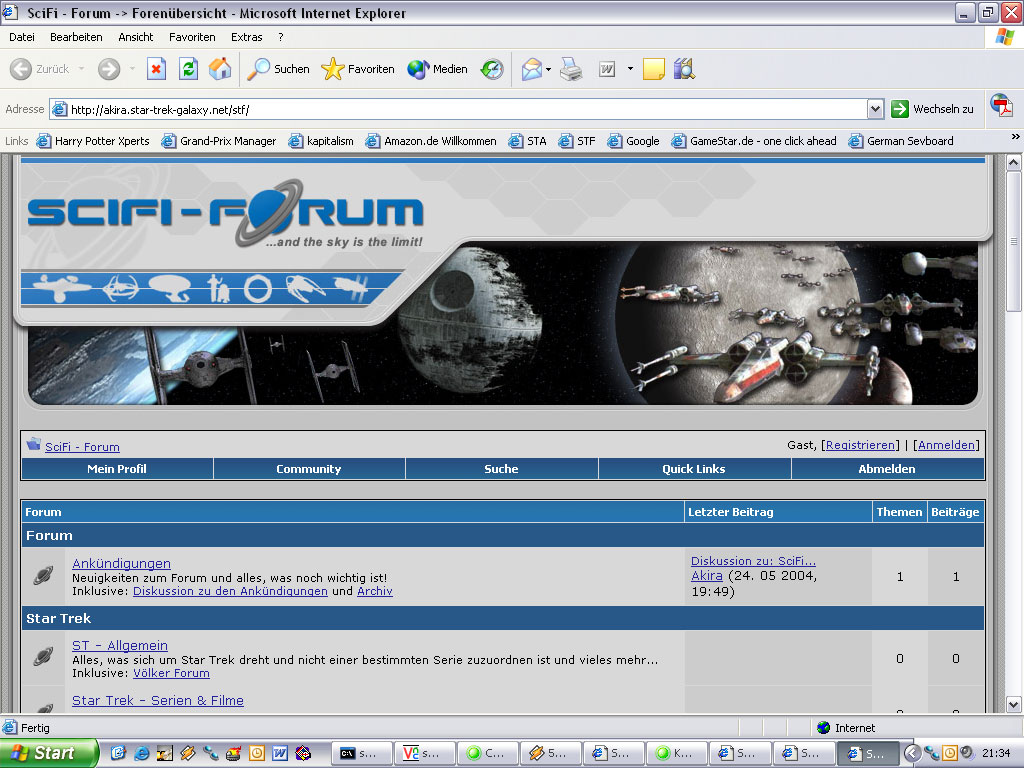Click the Windows Start button

tap(49, 753)
